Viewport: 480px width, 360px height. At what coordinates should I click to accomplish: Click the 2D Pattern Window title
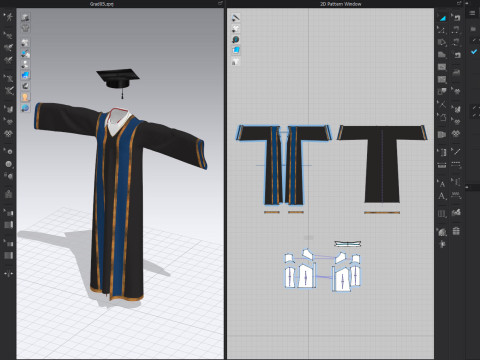click(341, 4)
